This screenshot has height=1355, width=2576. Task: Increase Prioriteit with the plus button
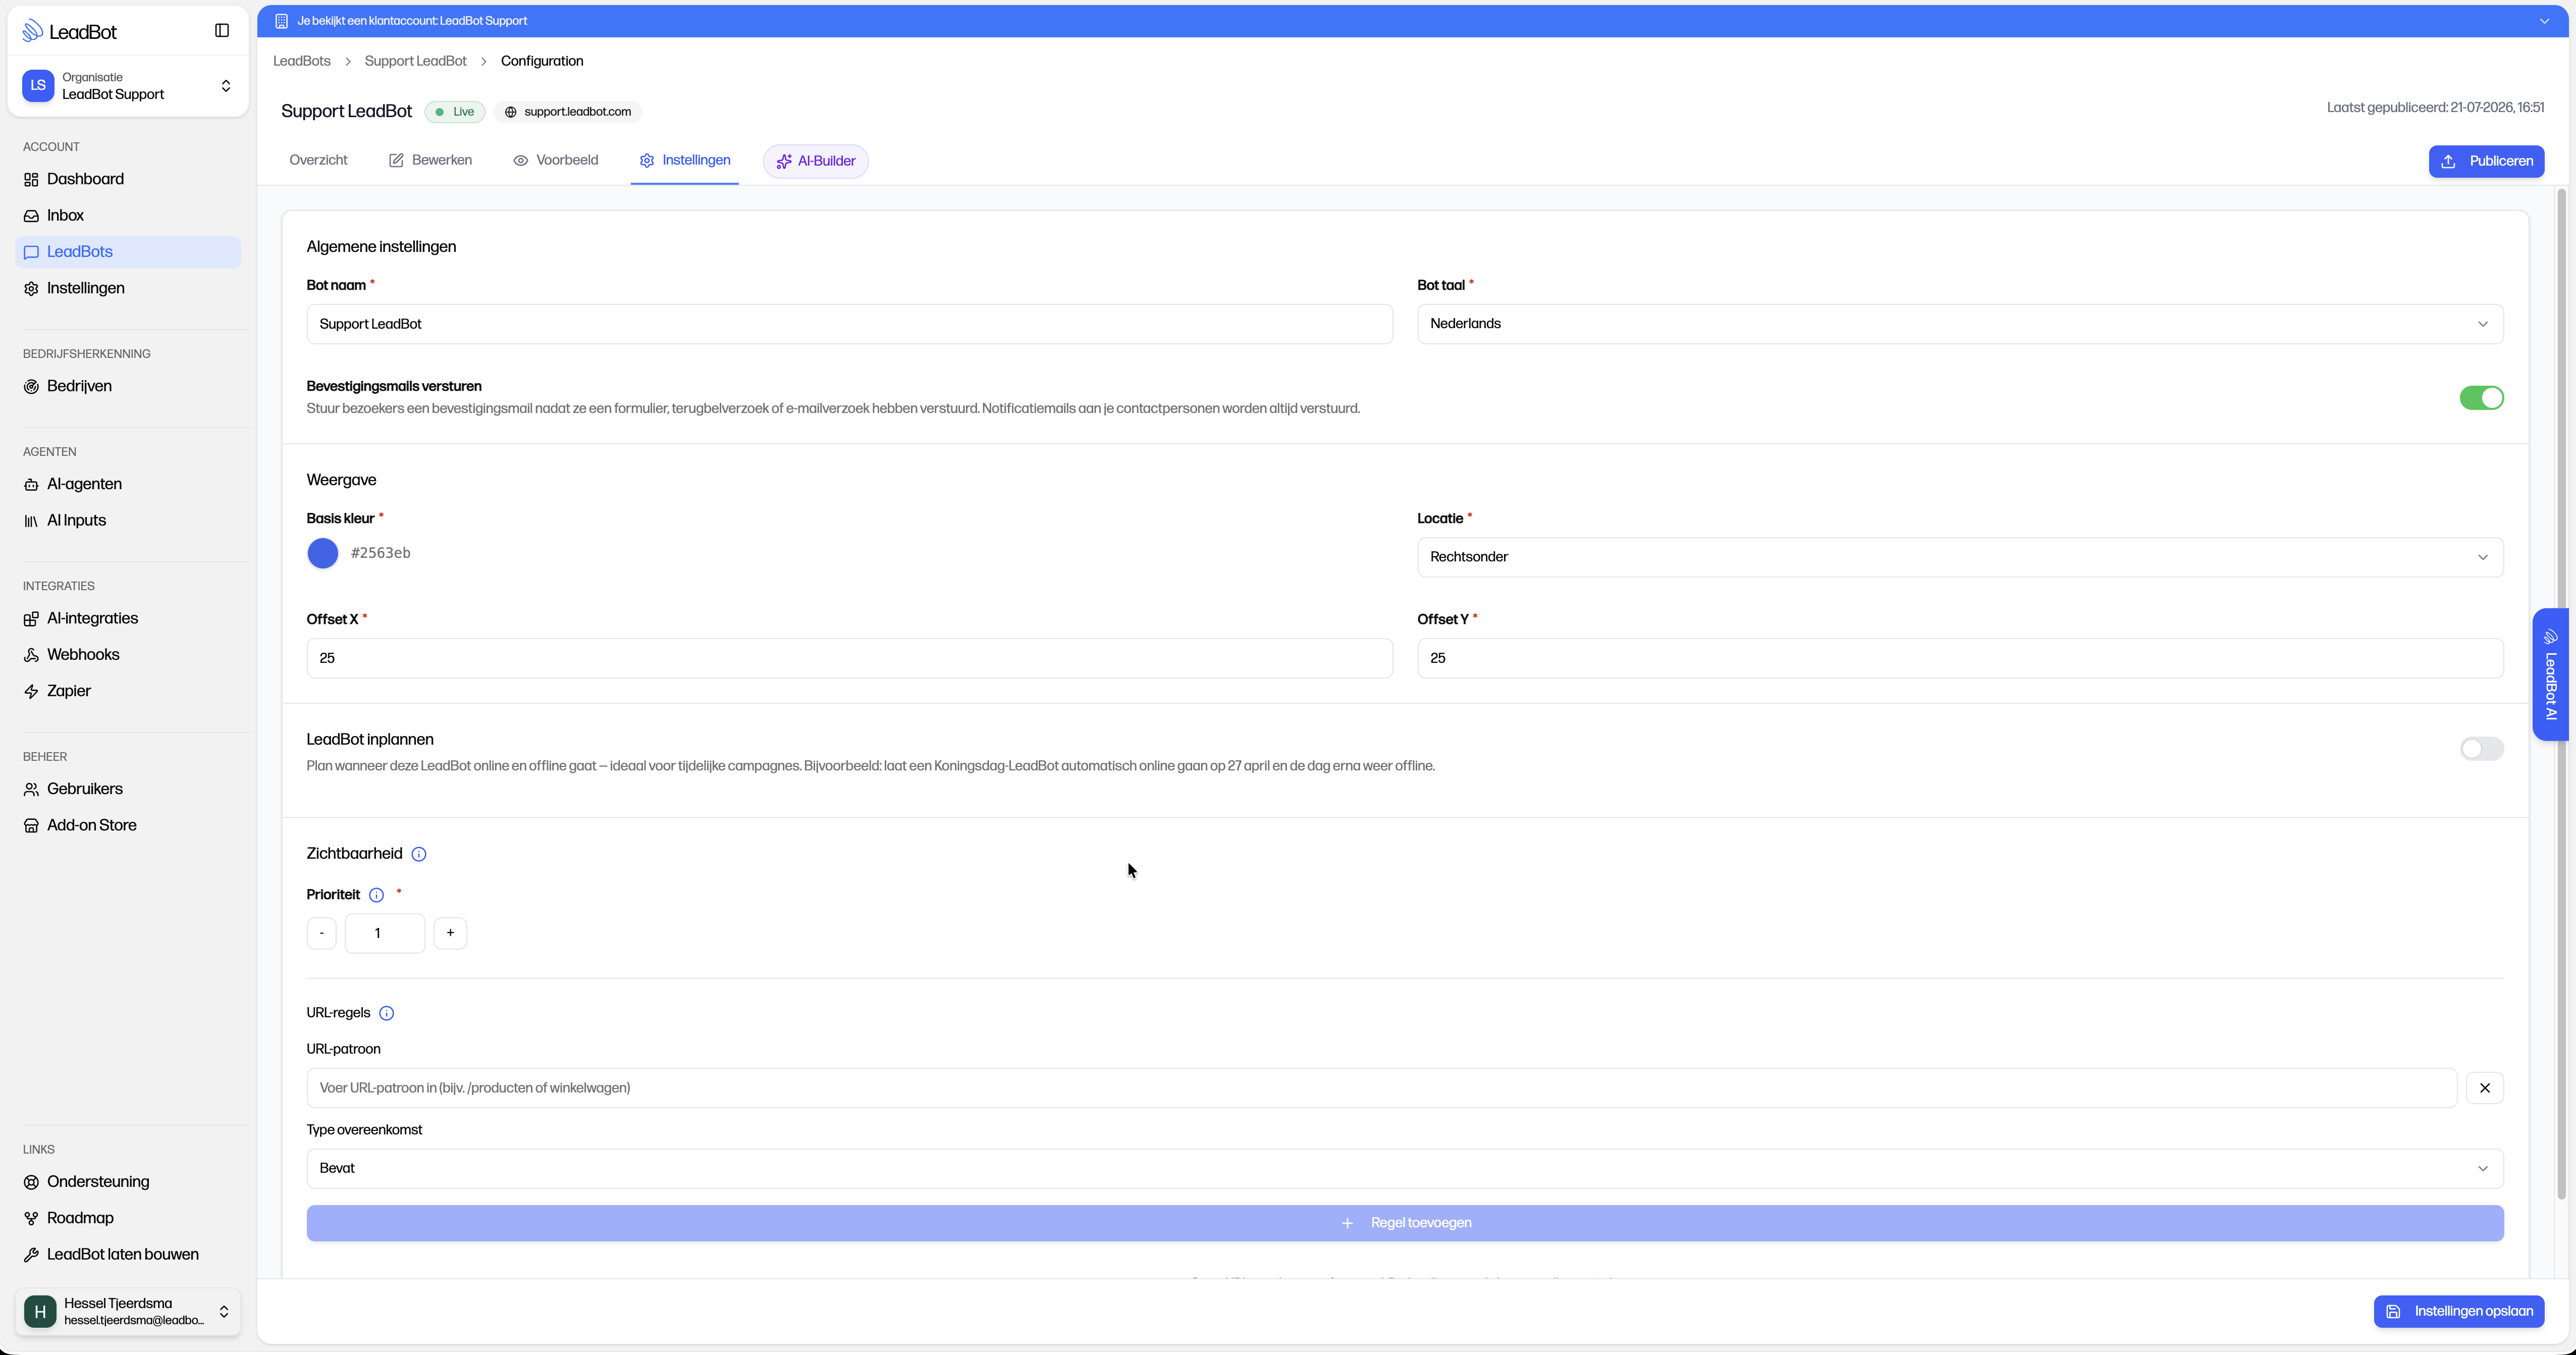coord(450,933)
